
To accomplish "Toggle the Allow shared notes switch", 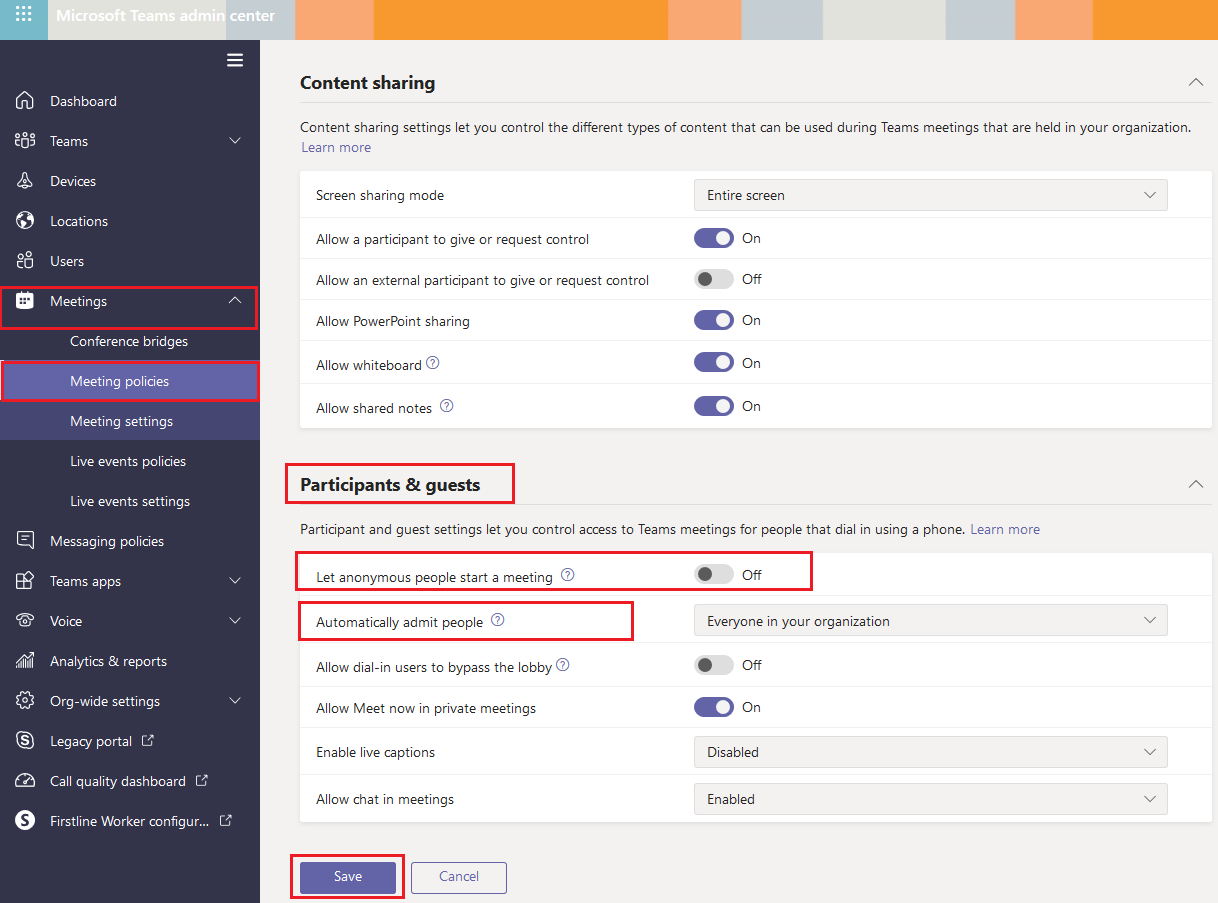I will pos(714,406).
